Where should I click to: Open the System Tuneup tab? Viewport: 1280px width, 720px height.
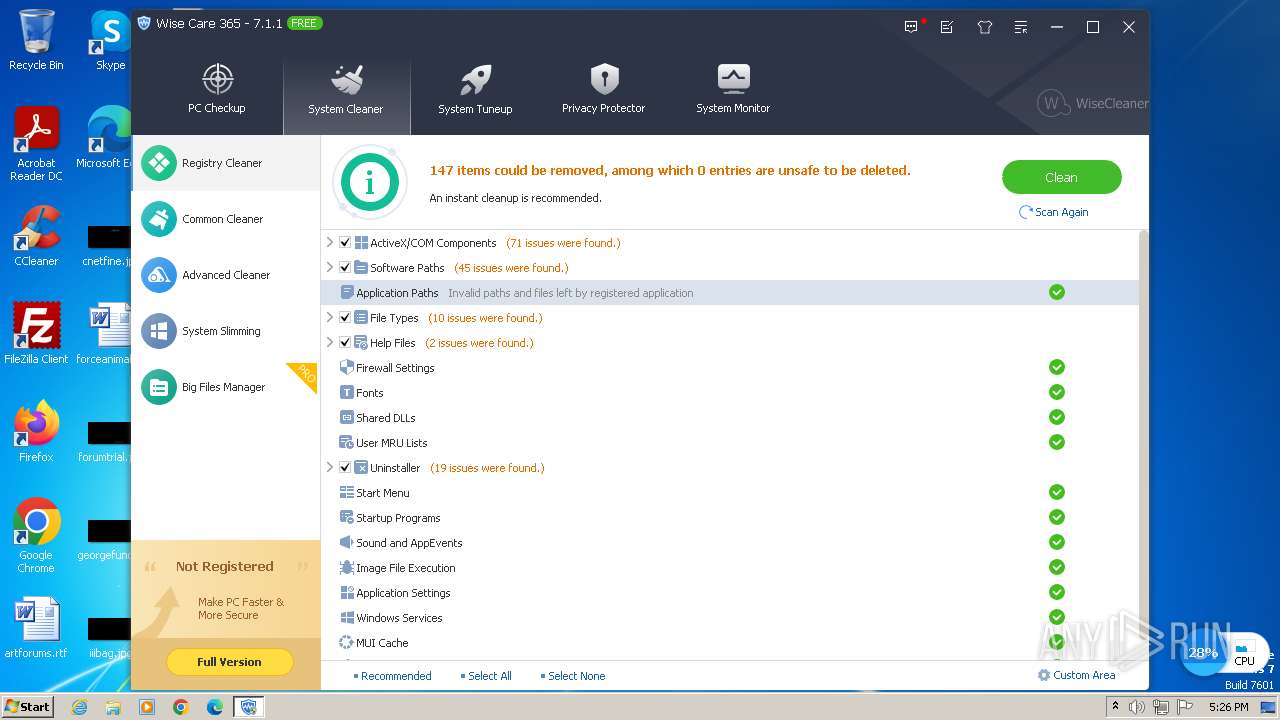pyautogui.click(x=475, y=90)
